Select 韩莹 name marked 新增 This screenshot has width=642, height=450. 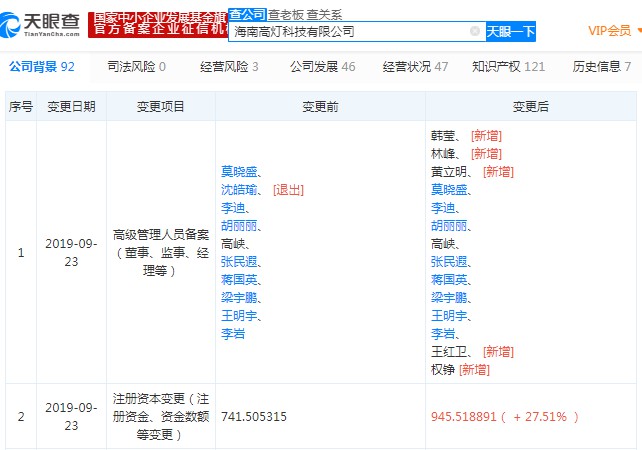[x=443, y=136]
